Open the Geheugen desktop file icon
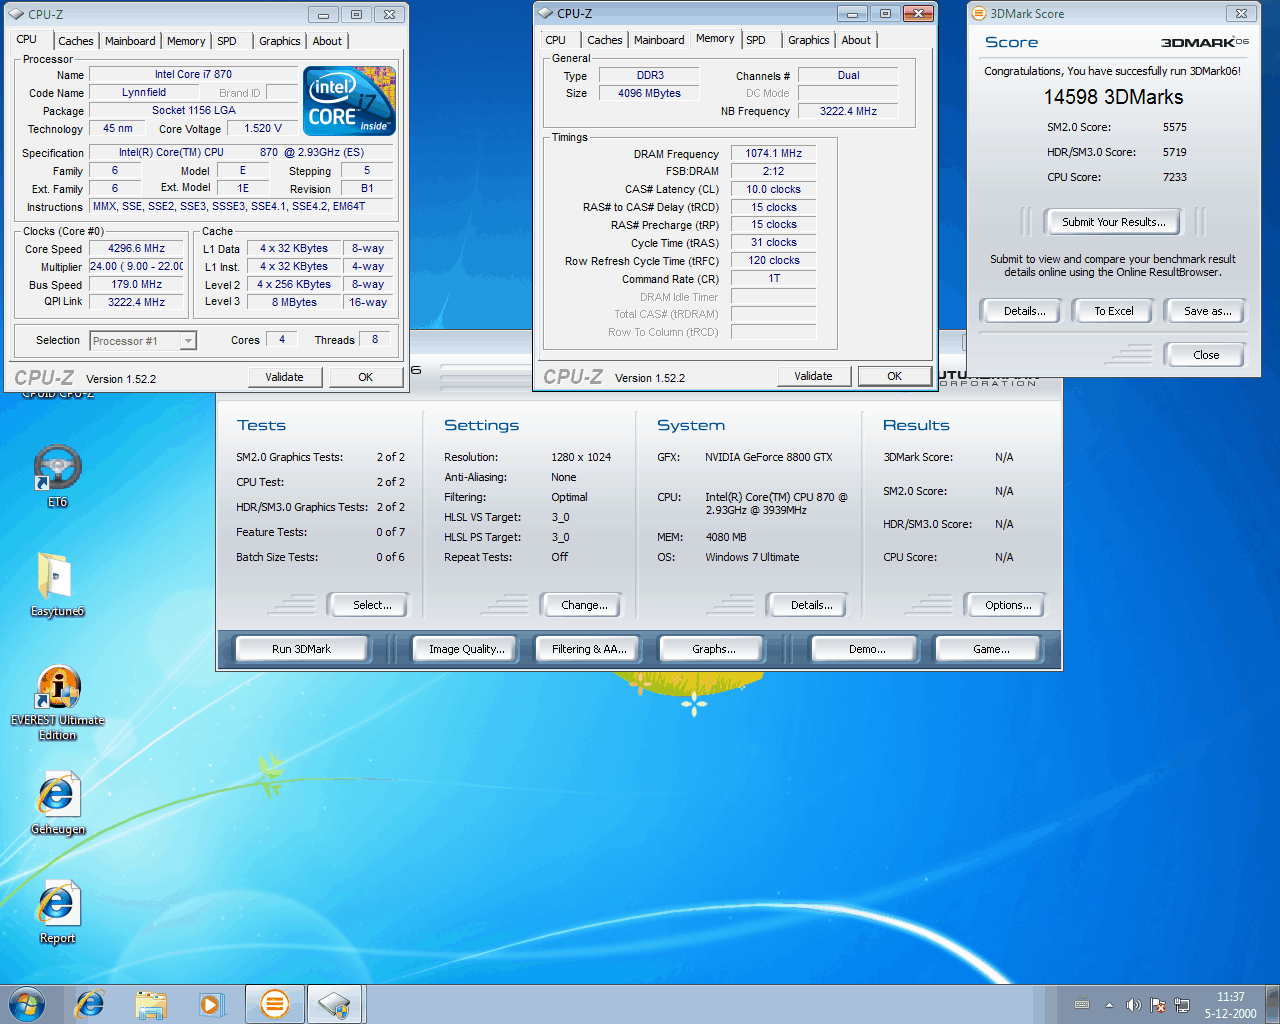Screen dimensions: 1280x1024 [57, 803]
